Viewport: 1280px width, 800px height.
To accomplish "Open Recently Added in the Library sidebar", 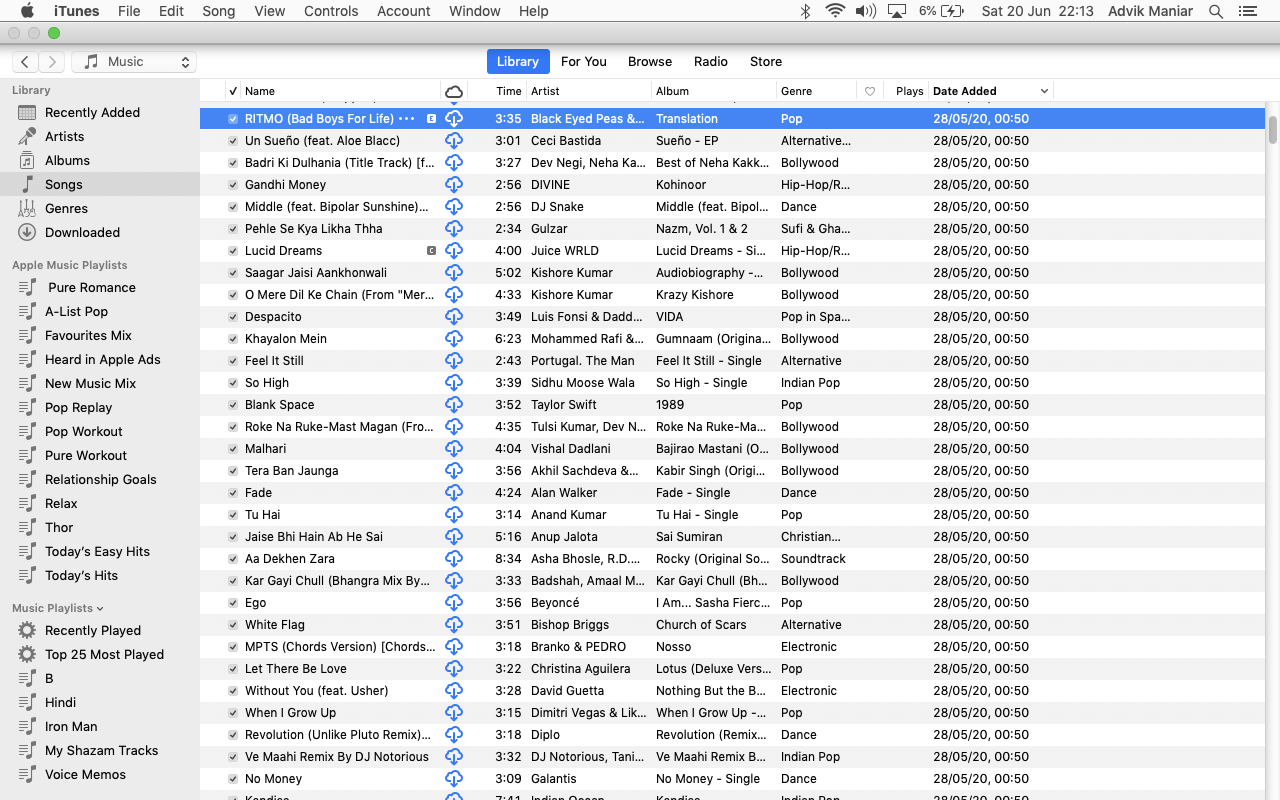I will click(x=92, y=113).
